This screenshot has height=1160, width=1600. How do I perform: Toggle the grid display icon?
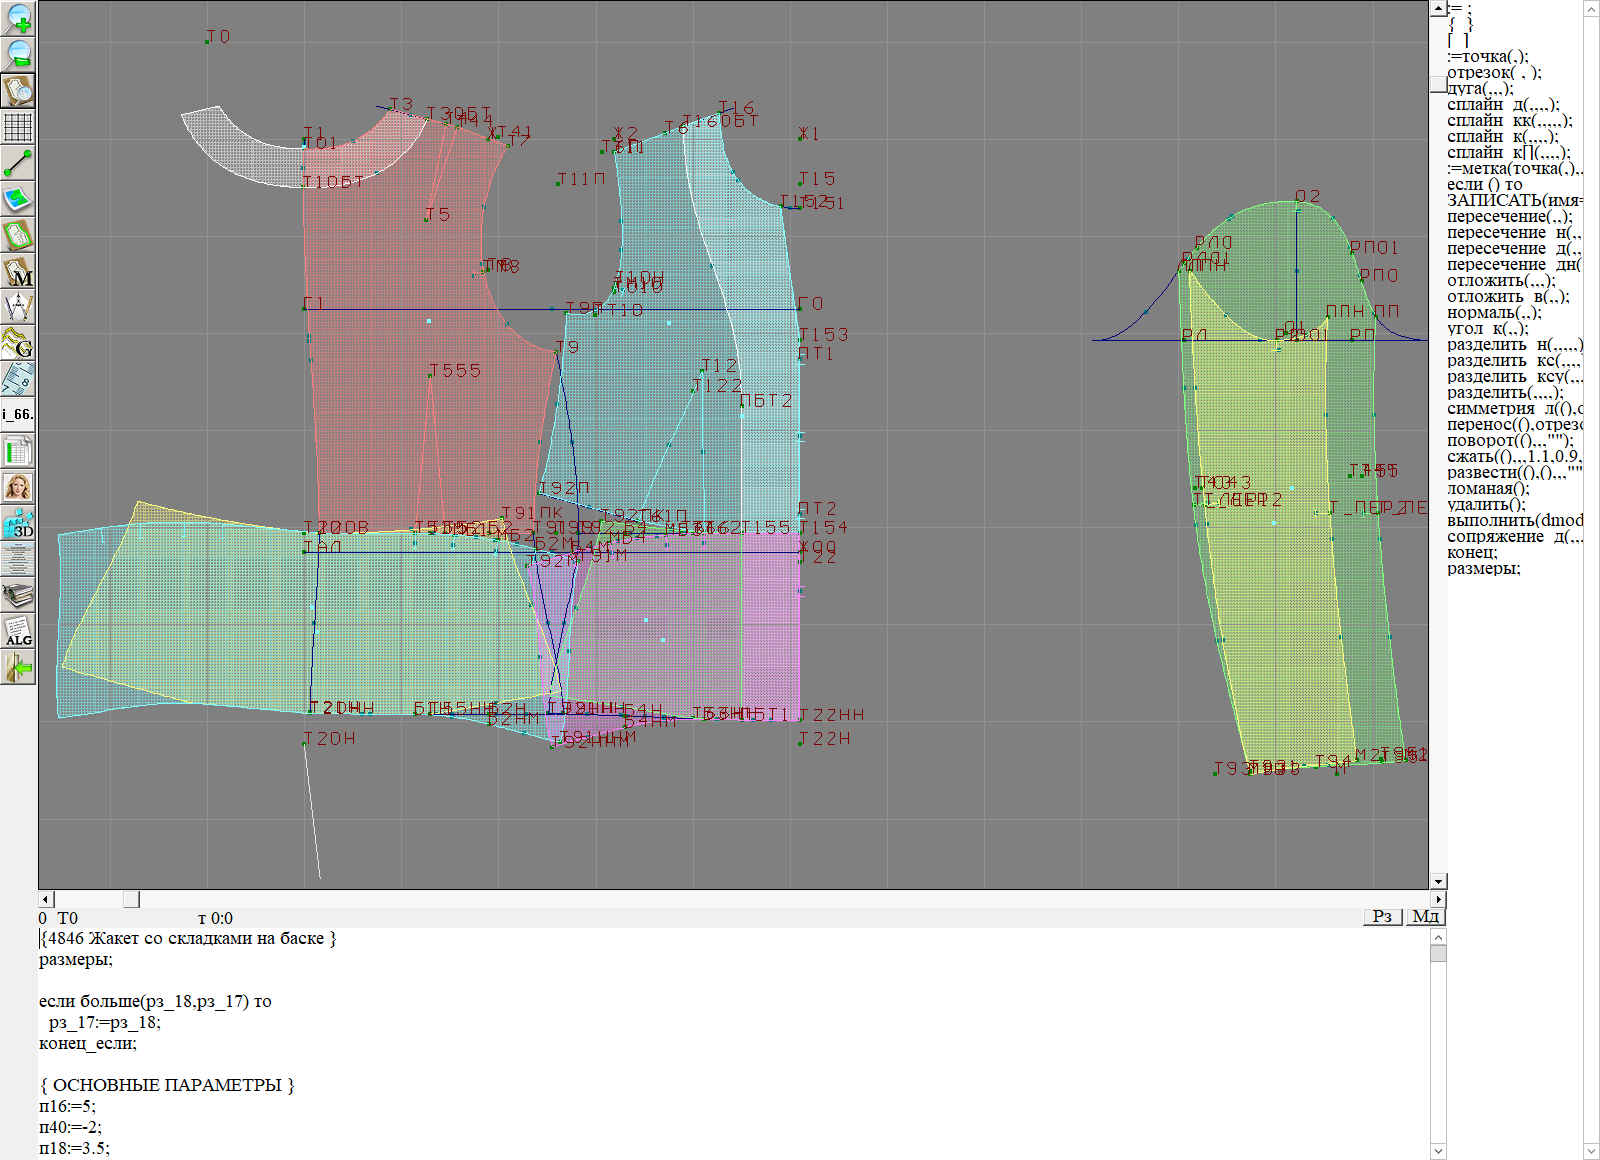pyautogui.click(x=18, y=127)
